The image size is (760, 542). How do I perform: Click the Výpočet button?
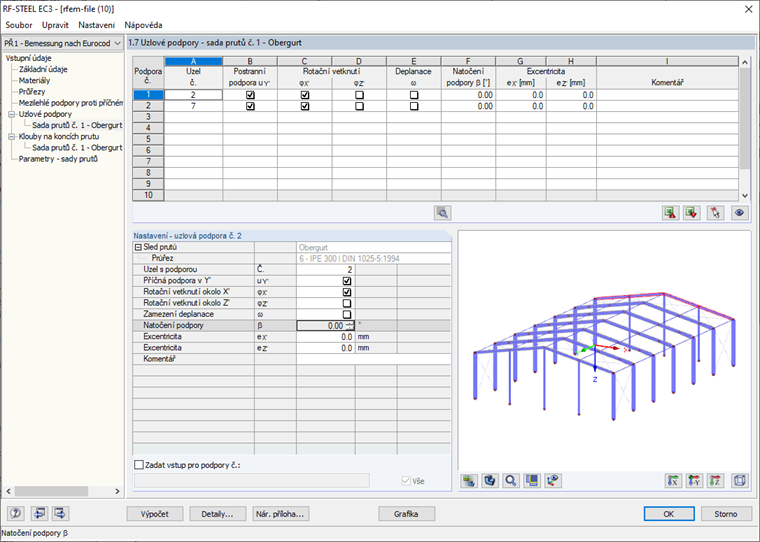(155, 514)
